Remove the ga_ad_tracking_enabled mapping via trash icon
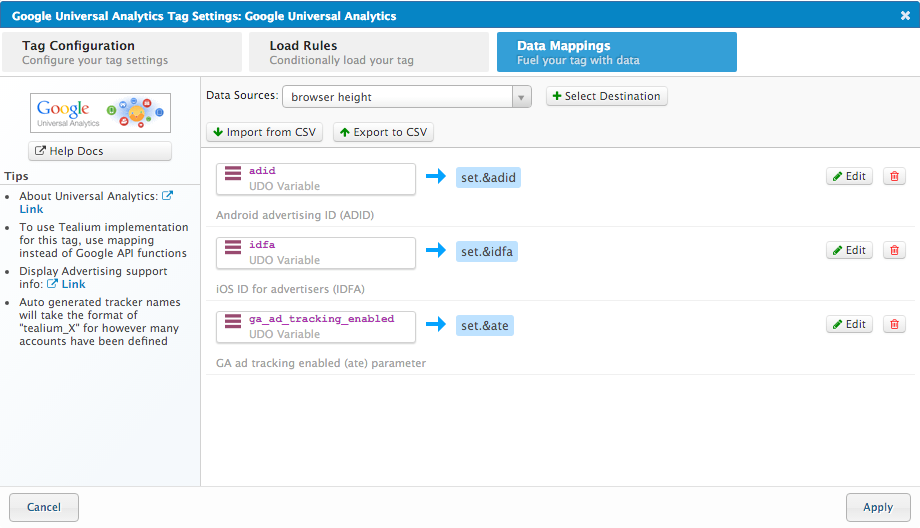 click(894, 324)
